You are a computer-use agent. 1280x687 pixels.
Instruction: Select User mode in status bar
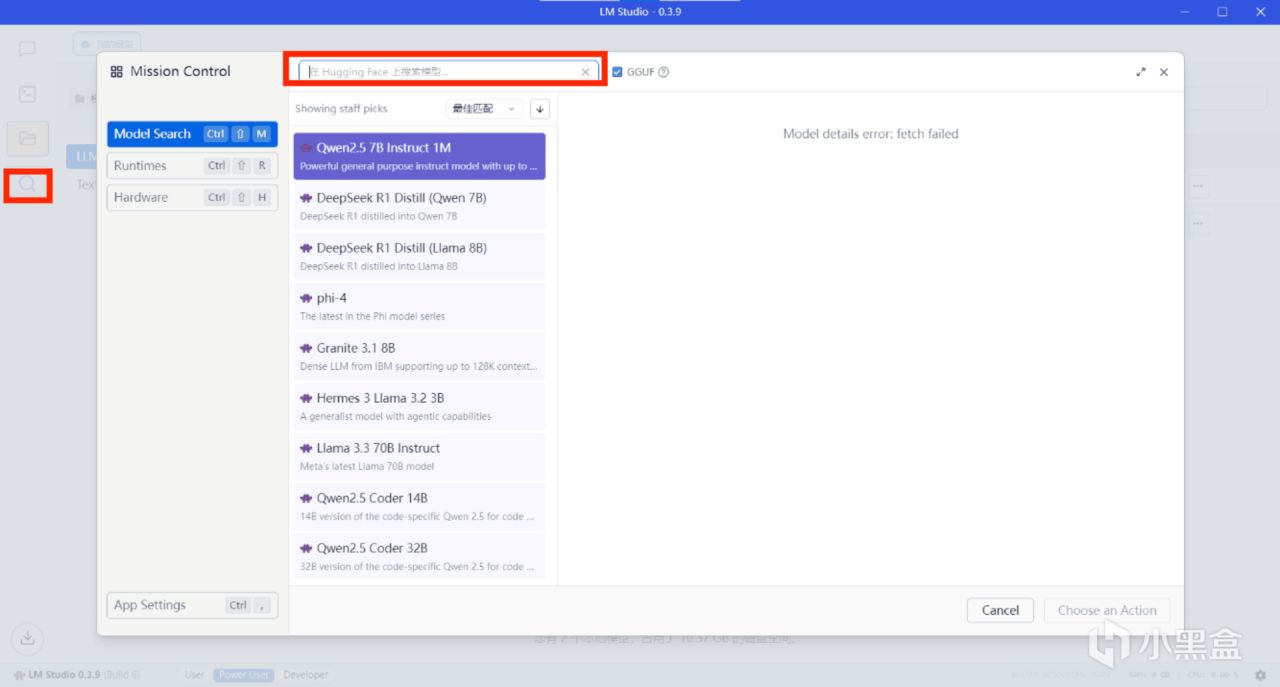point(194,675)
